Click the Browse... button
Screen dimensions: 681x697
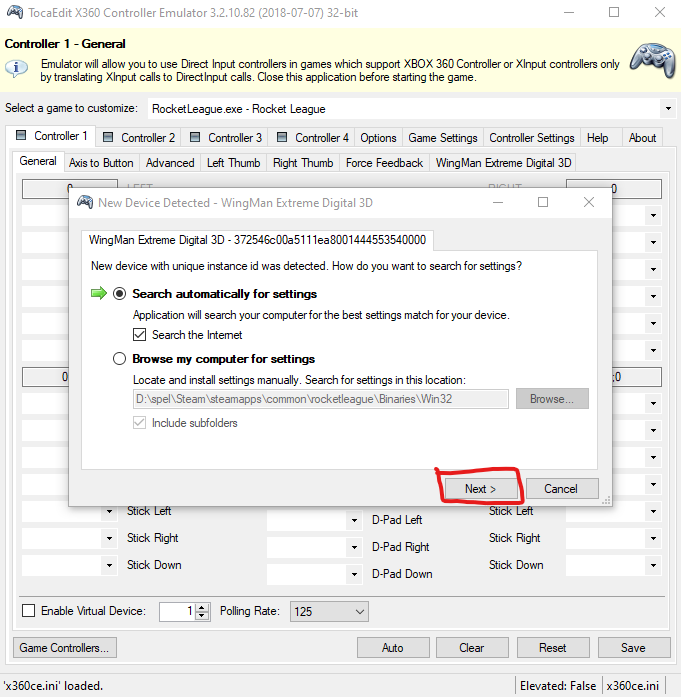552,399
